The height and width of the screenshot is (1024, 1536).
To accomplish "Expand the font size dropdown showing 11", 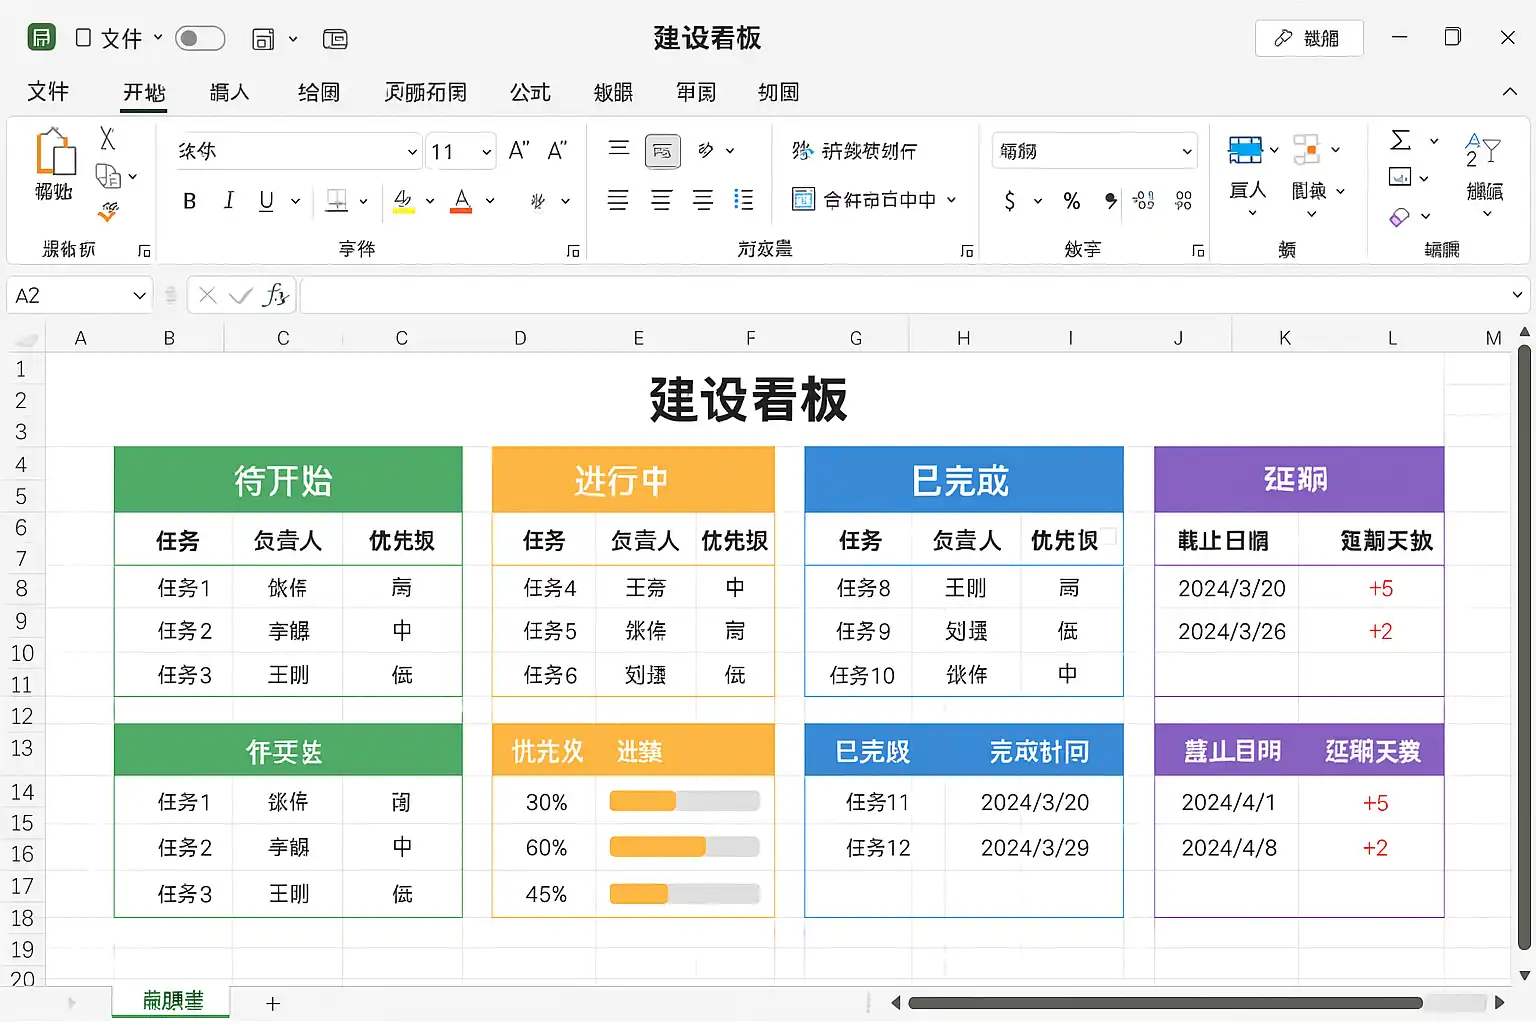I will pyautogui.click(x=486, y=152).
